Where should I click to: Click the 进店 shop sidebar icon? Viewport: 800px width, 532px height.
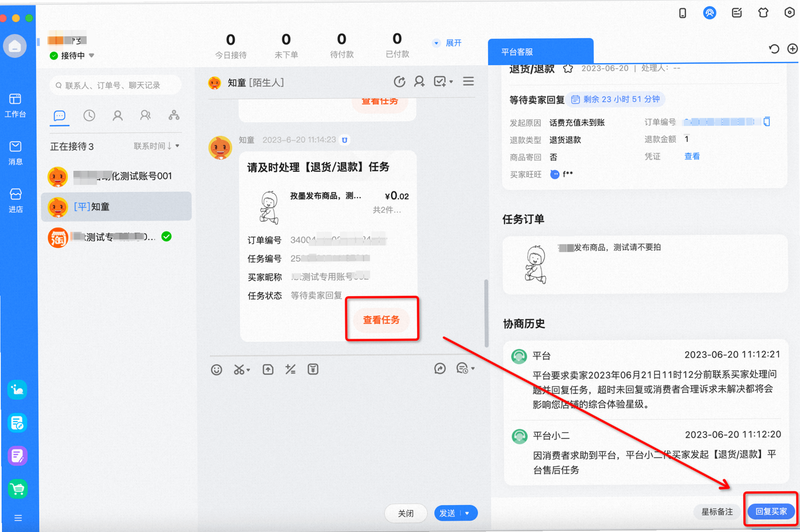[15, 200]
